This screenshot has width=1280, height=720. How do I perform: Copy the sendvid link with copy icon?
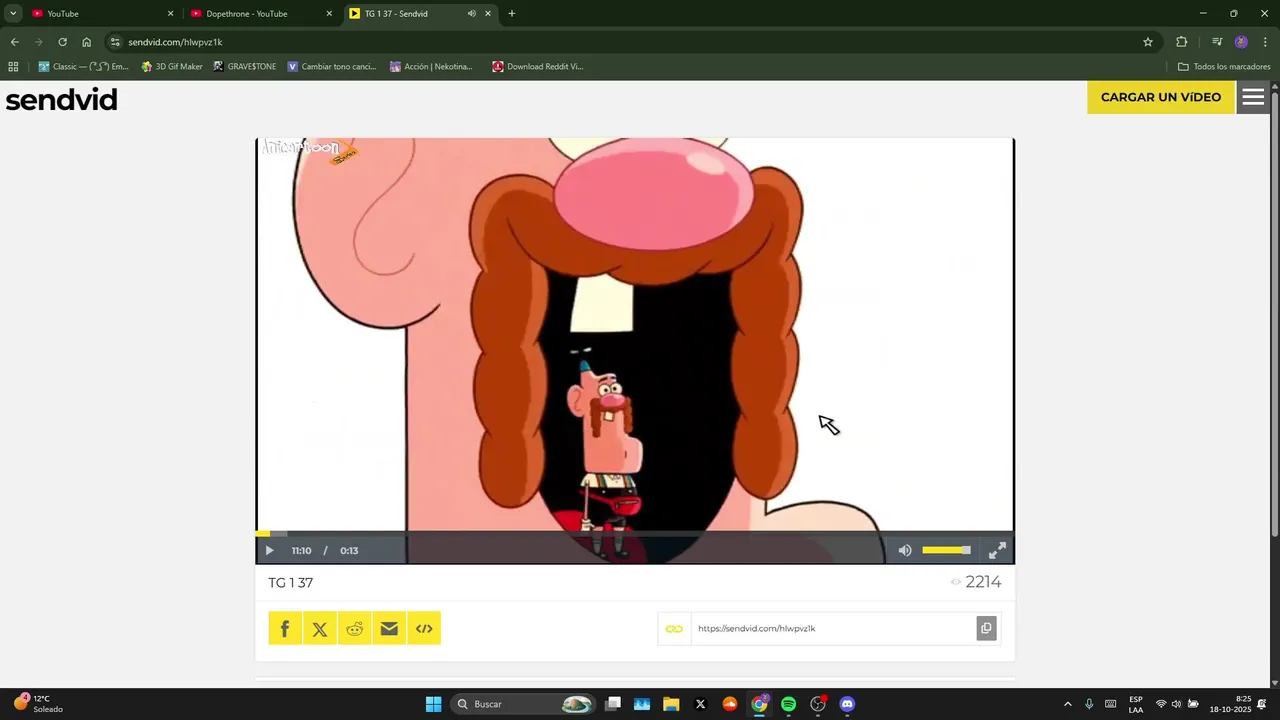click(986, 628)
